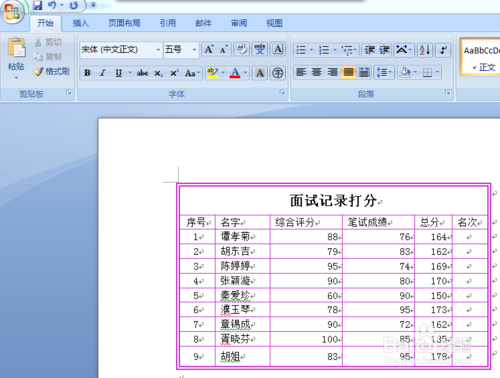The width and height of the screenshot is (500, 378).
Task: Click 剪切 to cut selection
Action: click(48, 42)
